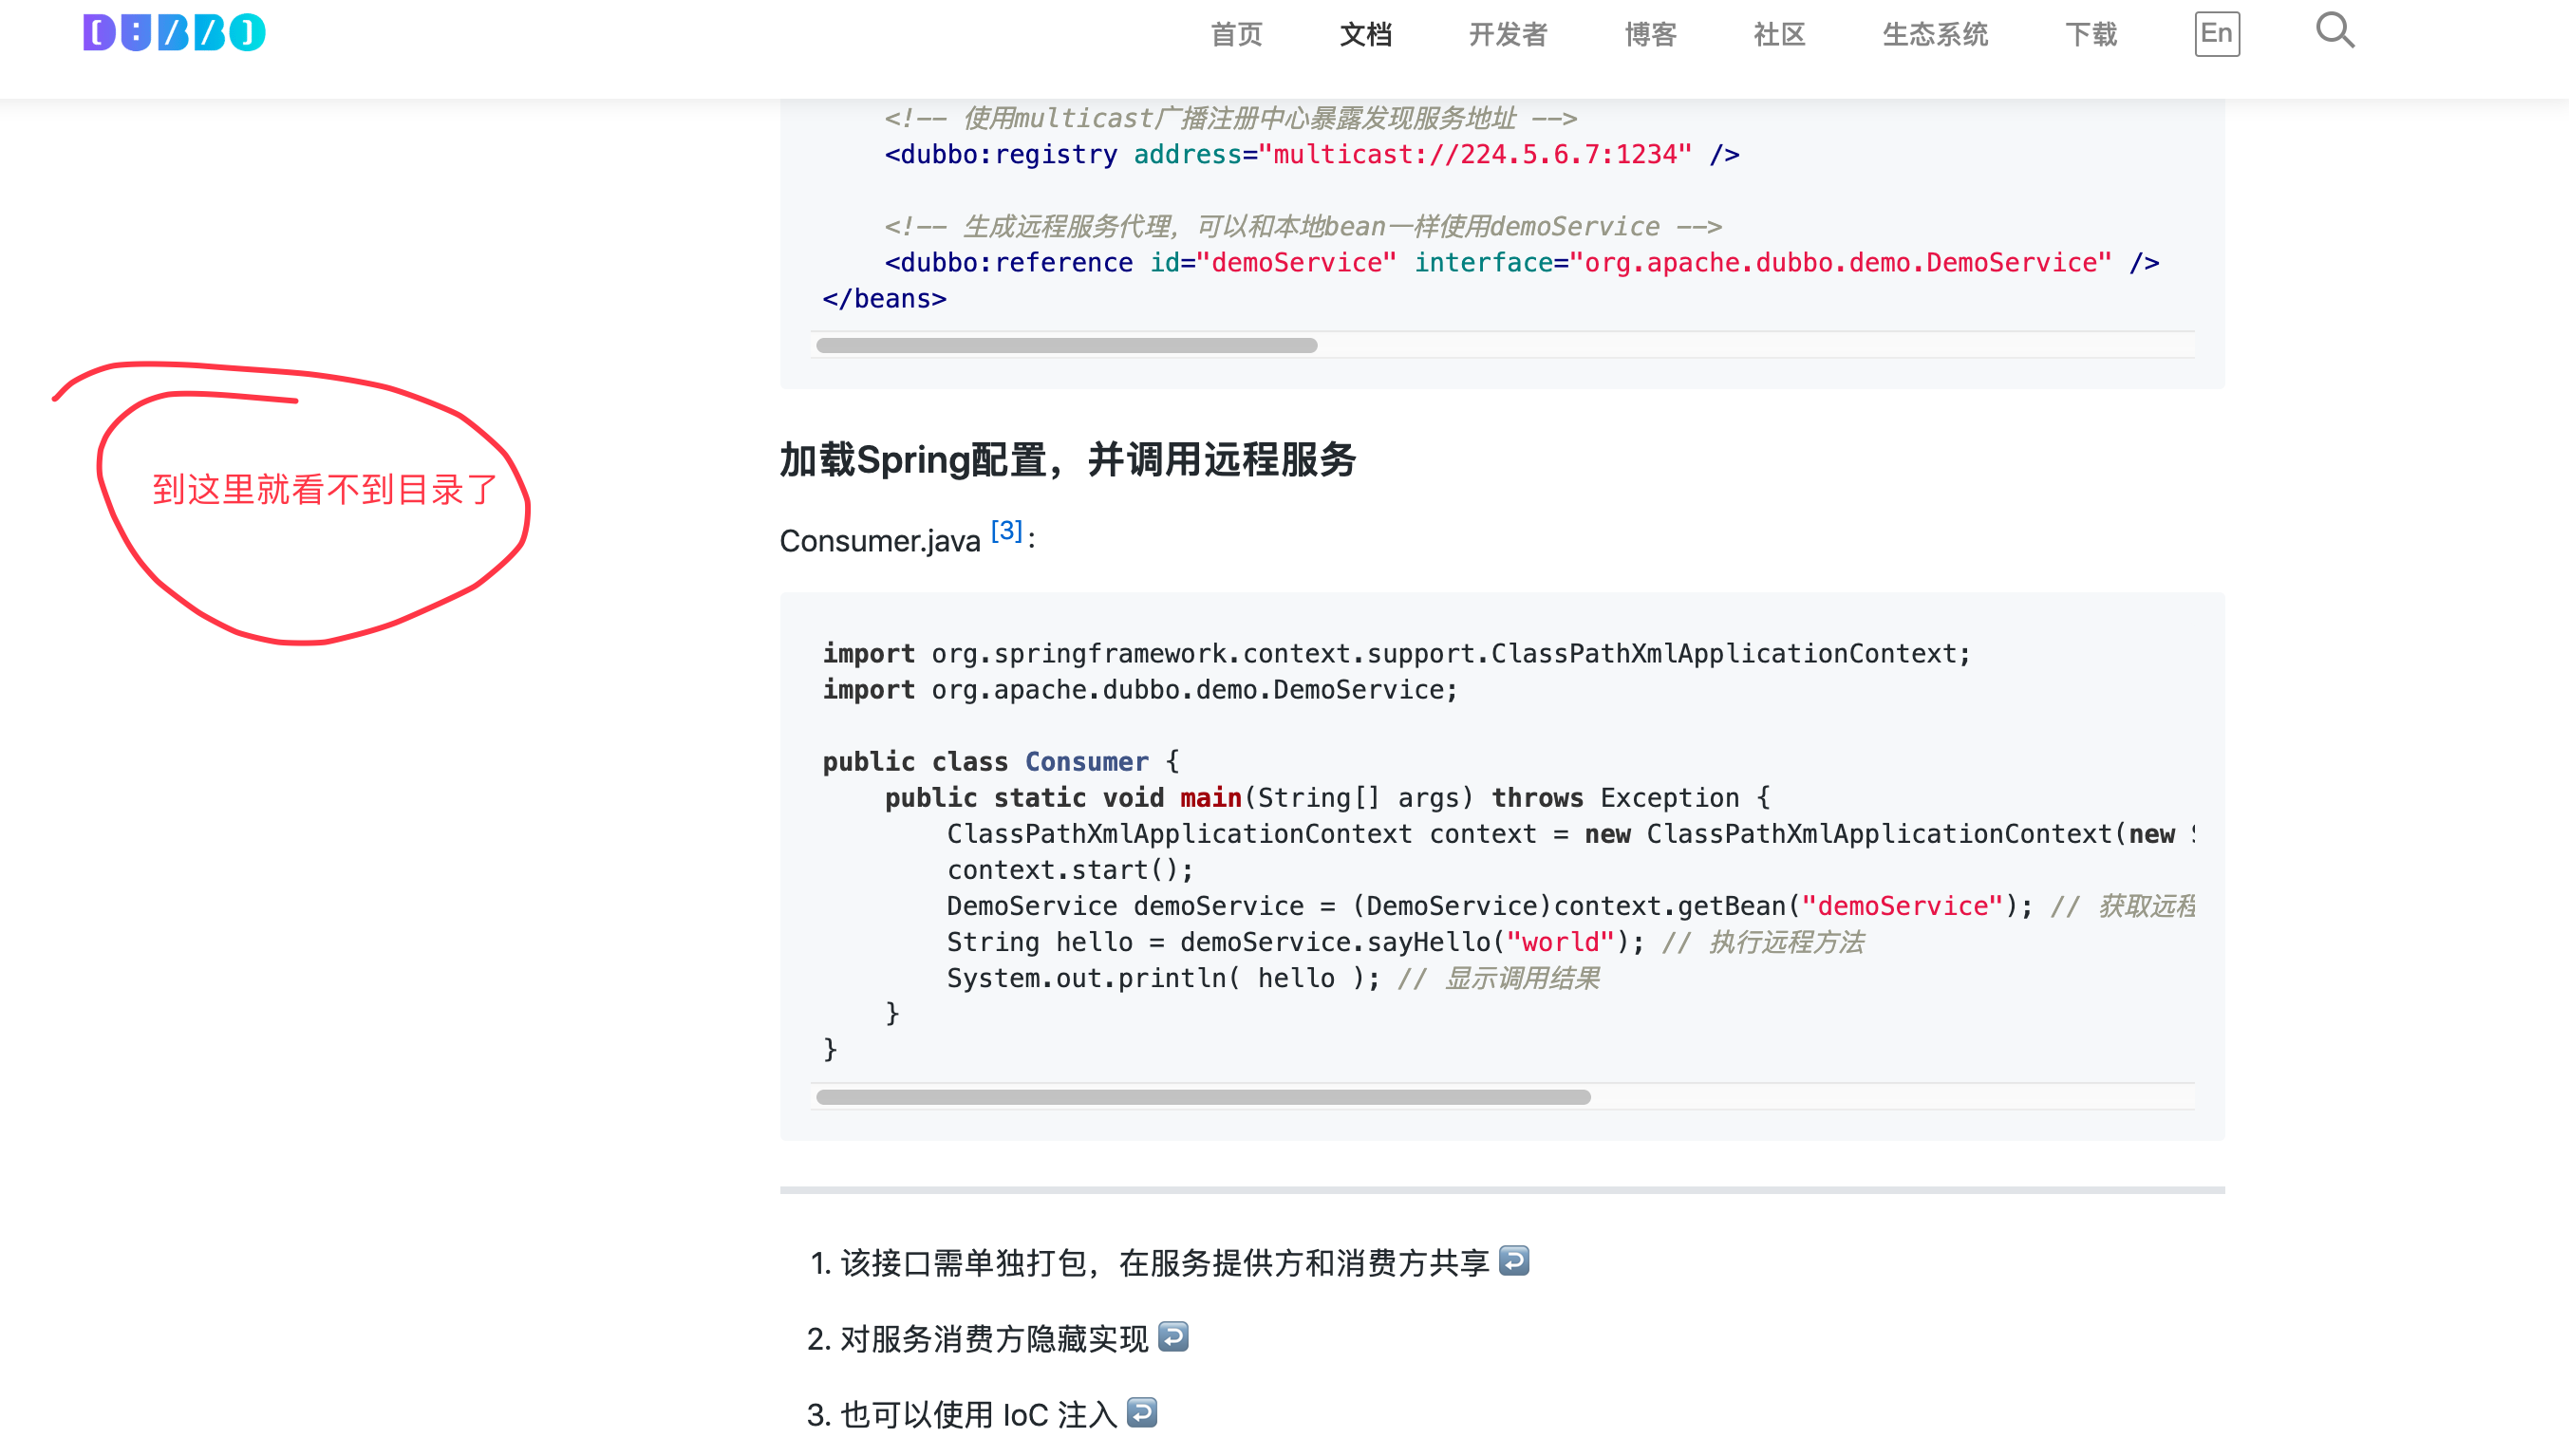This screenshot has height=1456, width=2569.
Task: Click the [3] footnote reference link
Action: 1006,531
